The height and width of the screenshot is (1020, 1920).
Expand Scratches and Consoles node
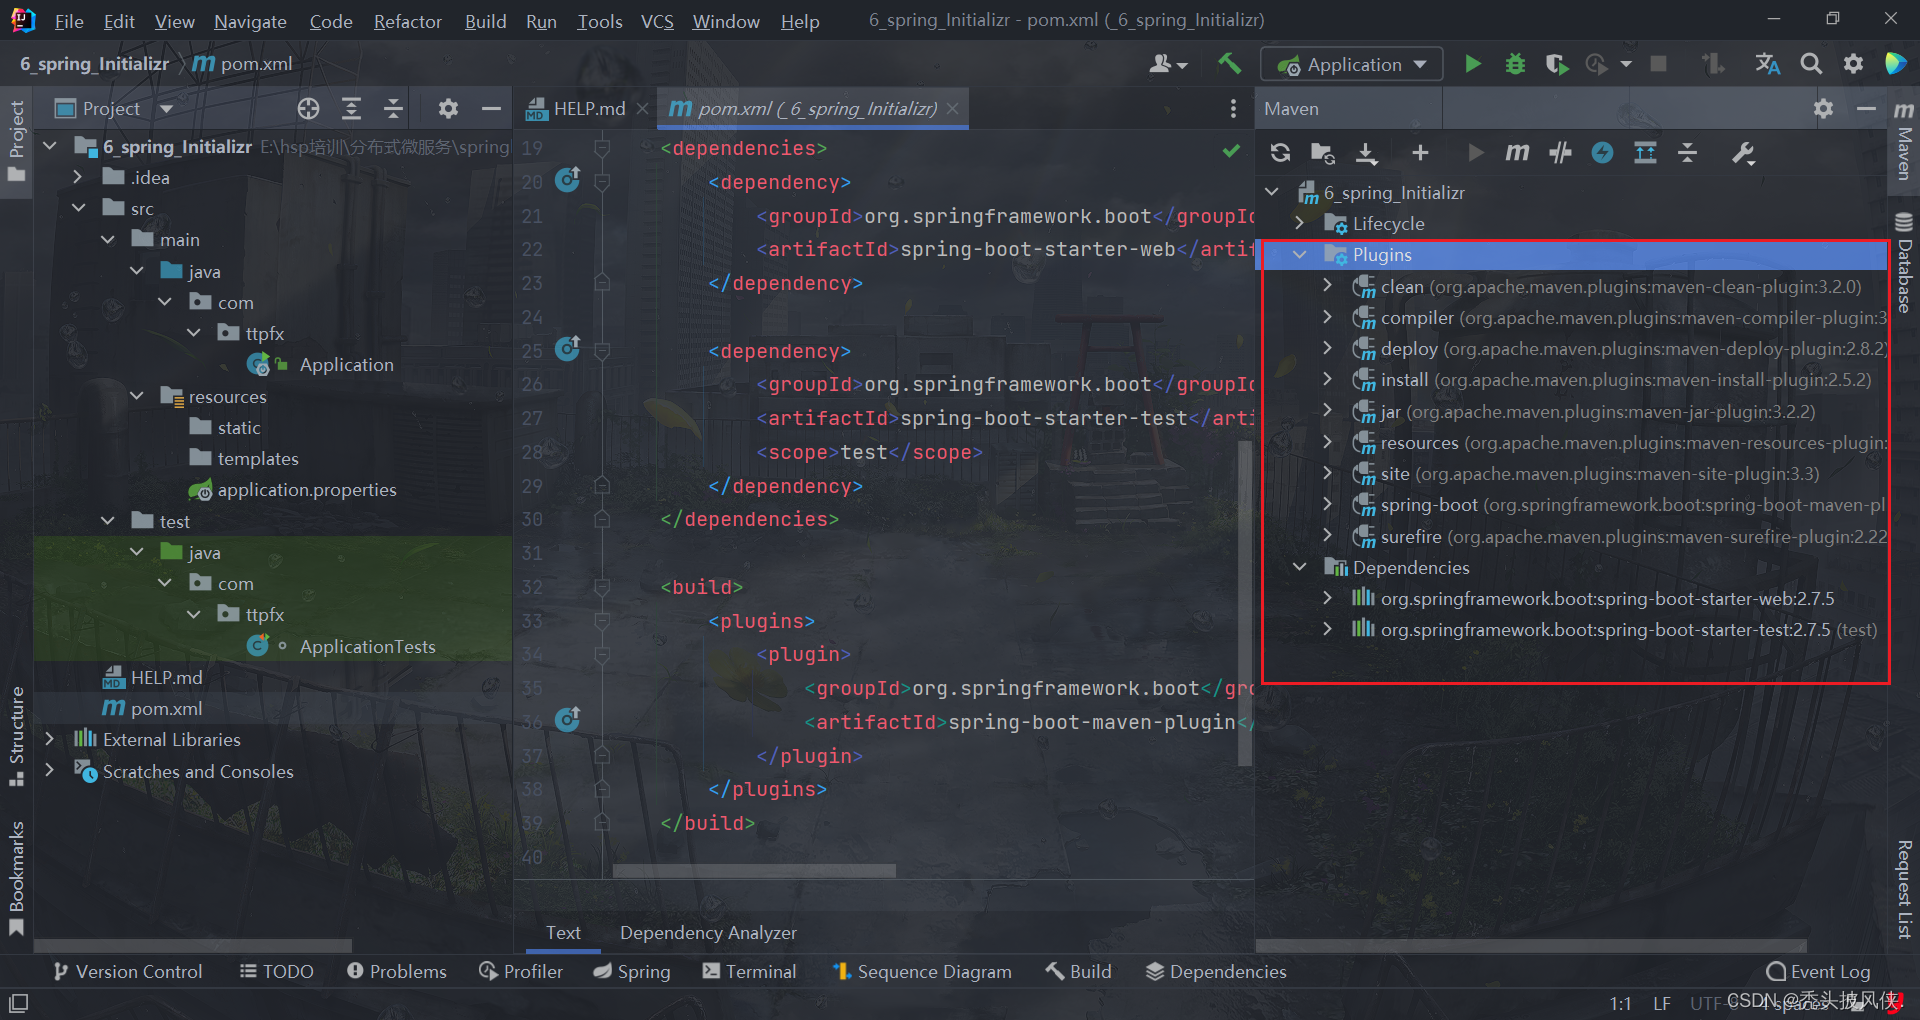click(49, 771)
